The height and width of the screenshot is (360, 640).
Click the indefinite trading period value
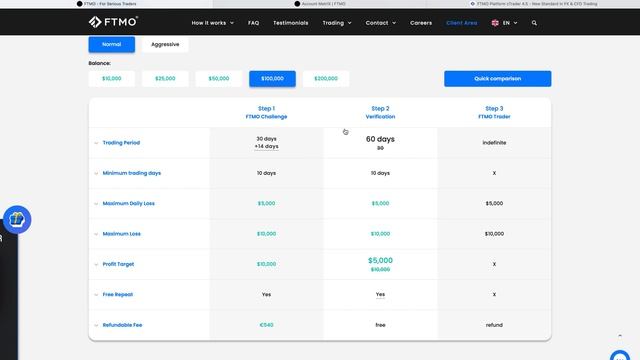click(494, 143)
